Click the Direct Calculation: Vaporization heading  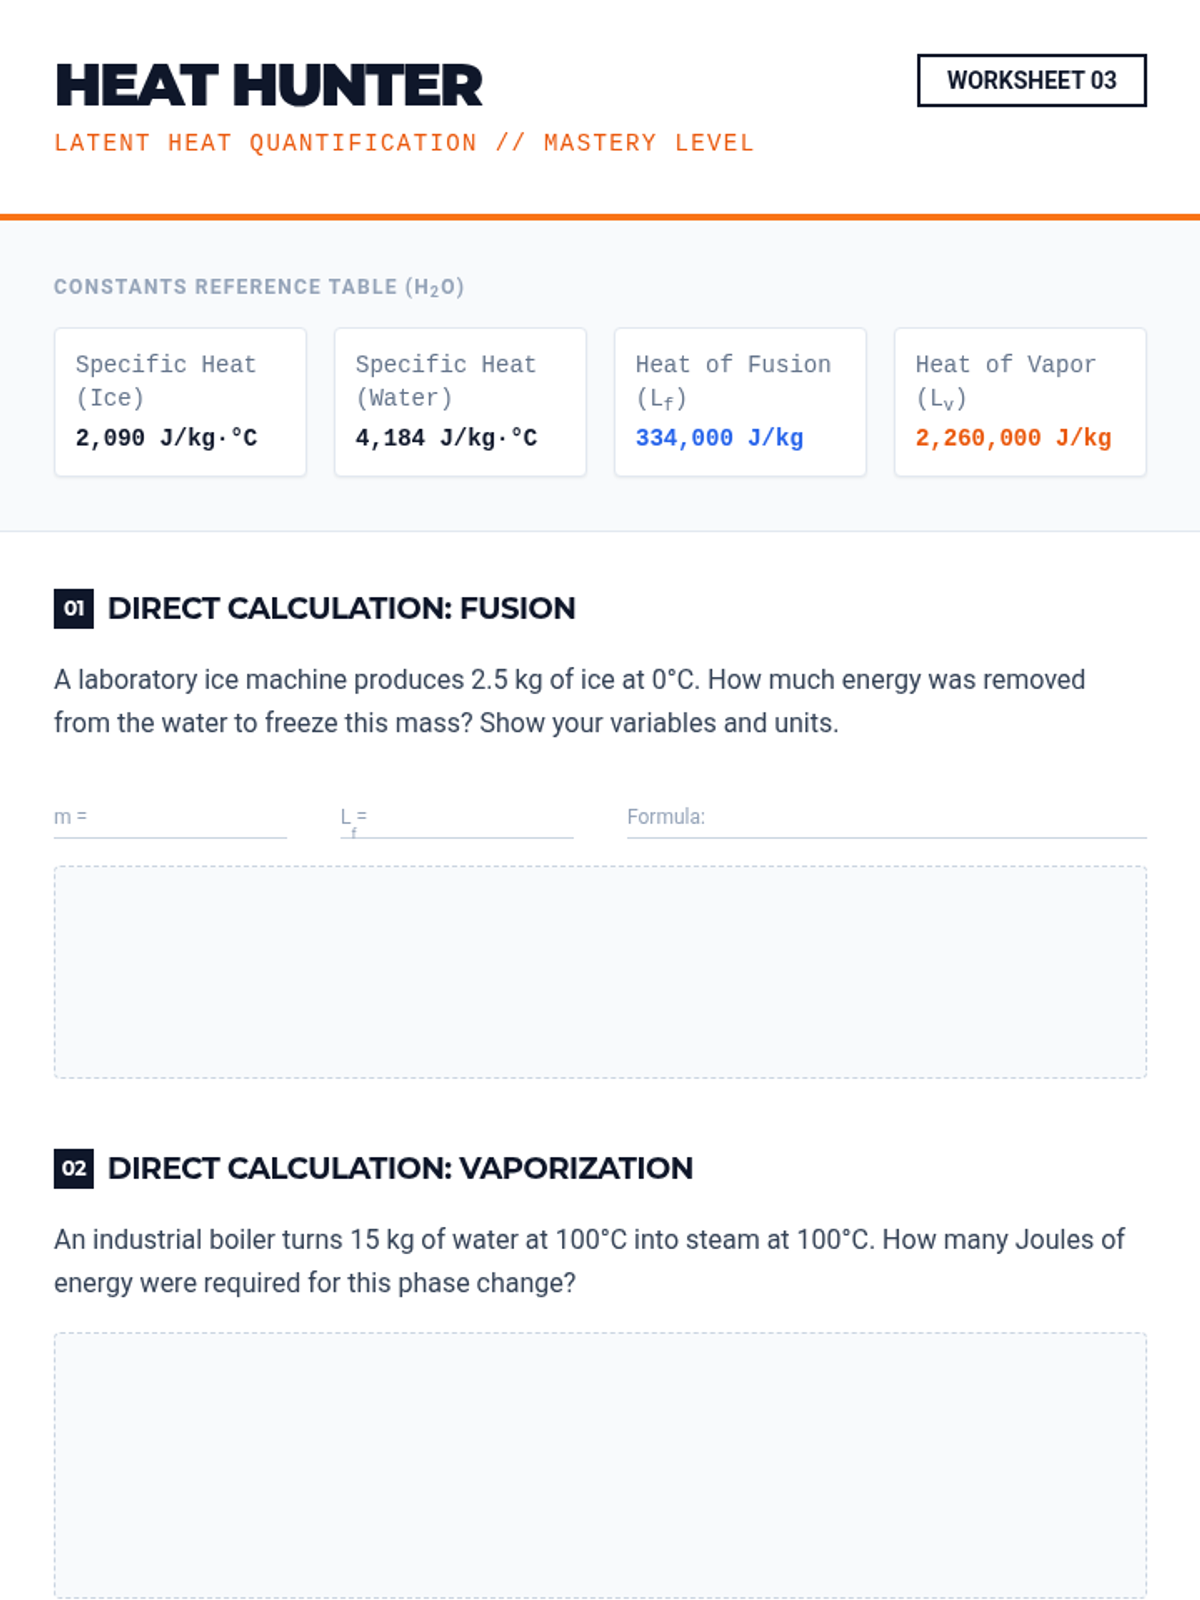[400, 1168]
